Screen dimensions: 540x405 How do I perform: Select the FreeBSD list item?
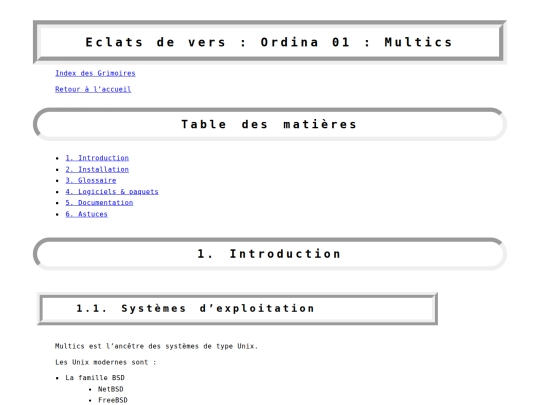point(113,400)
